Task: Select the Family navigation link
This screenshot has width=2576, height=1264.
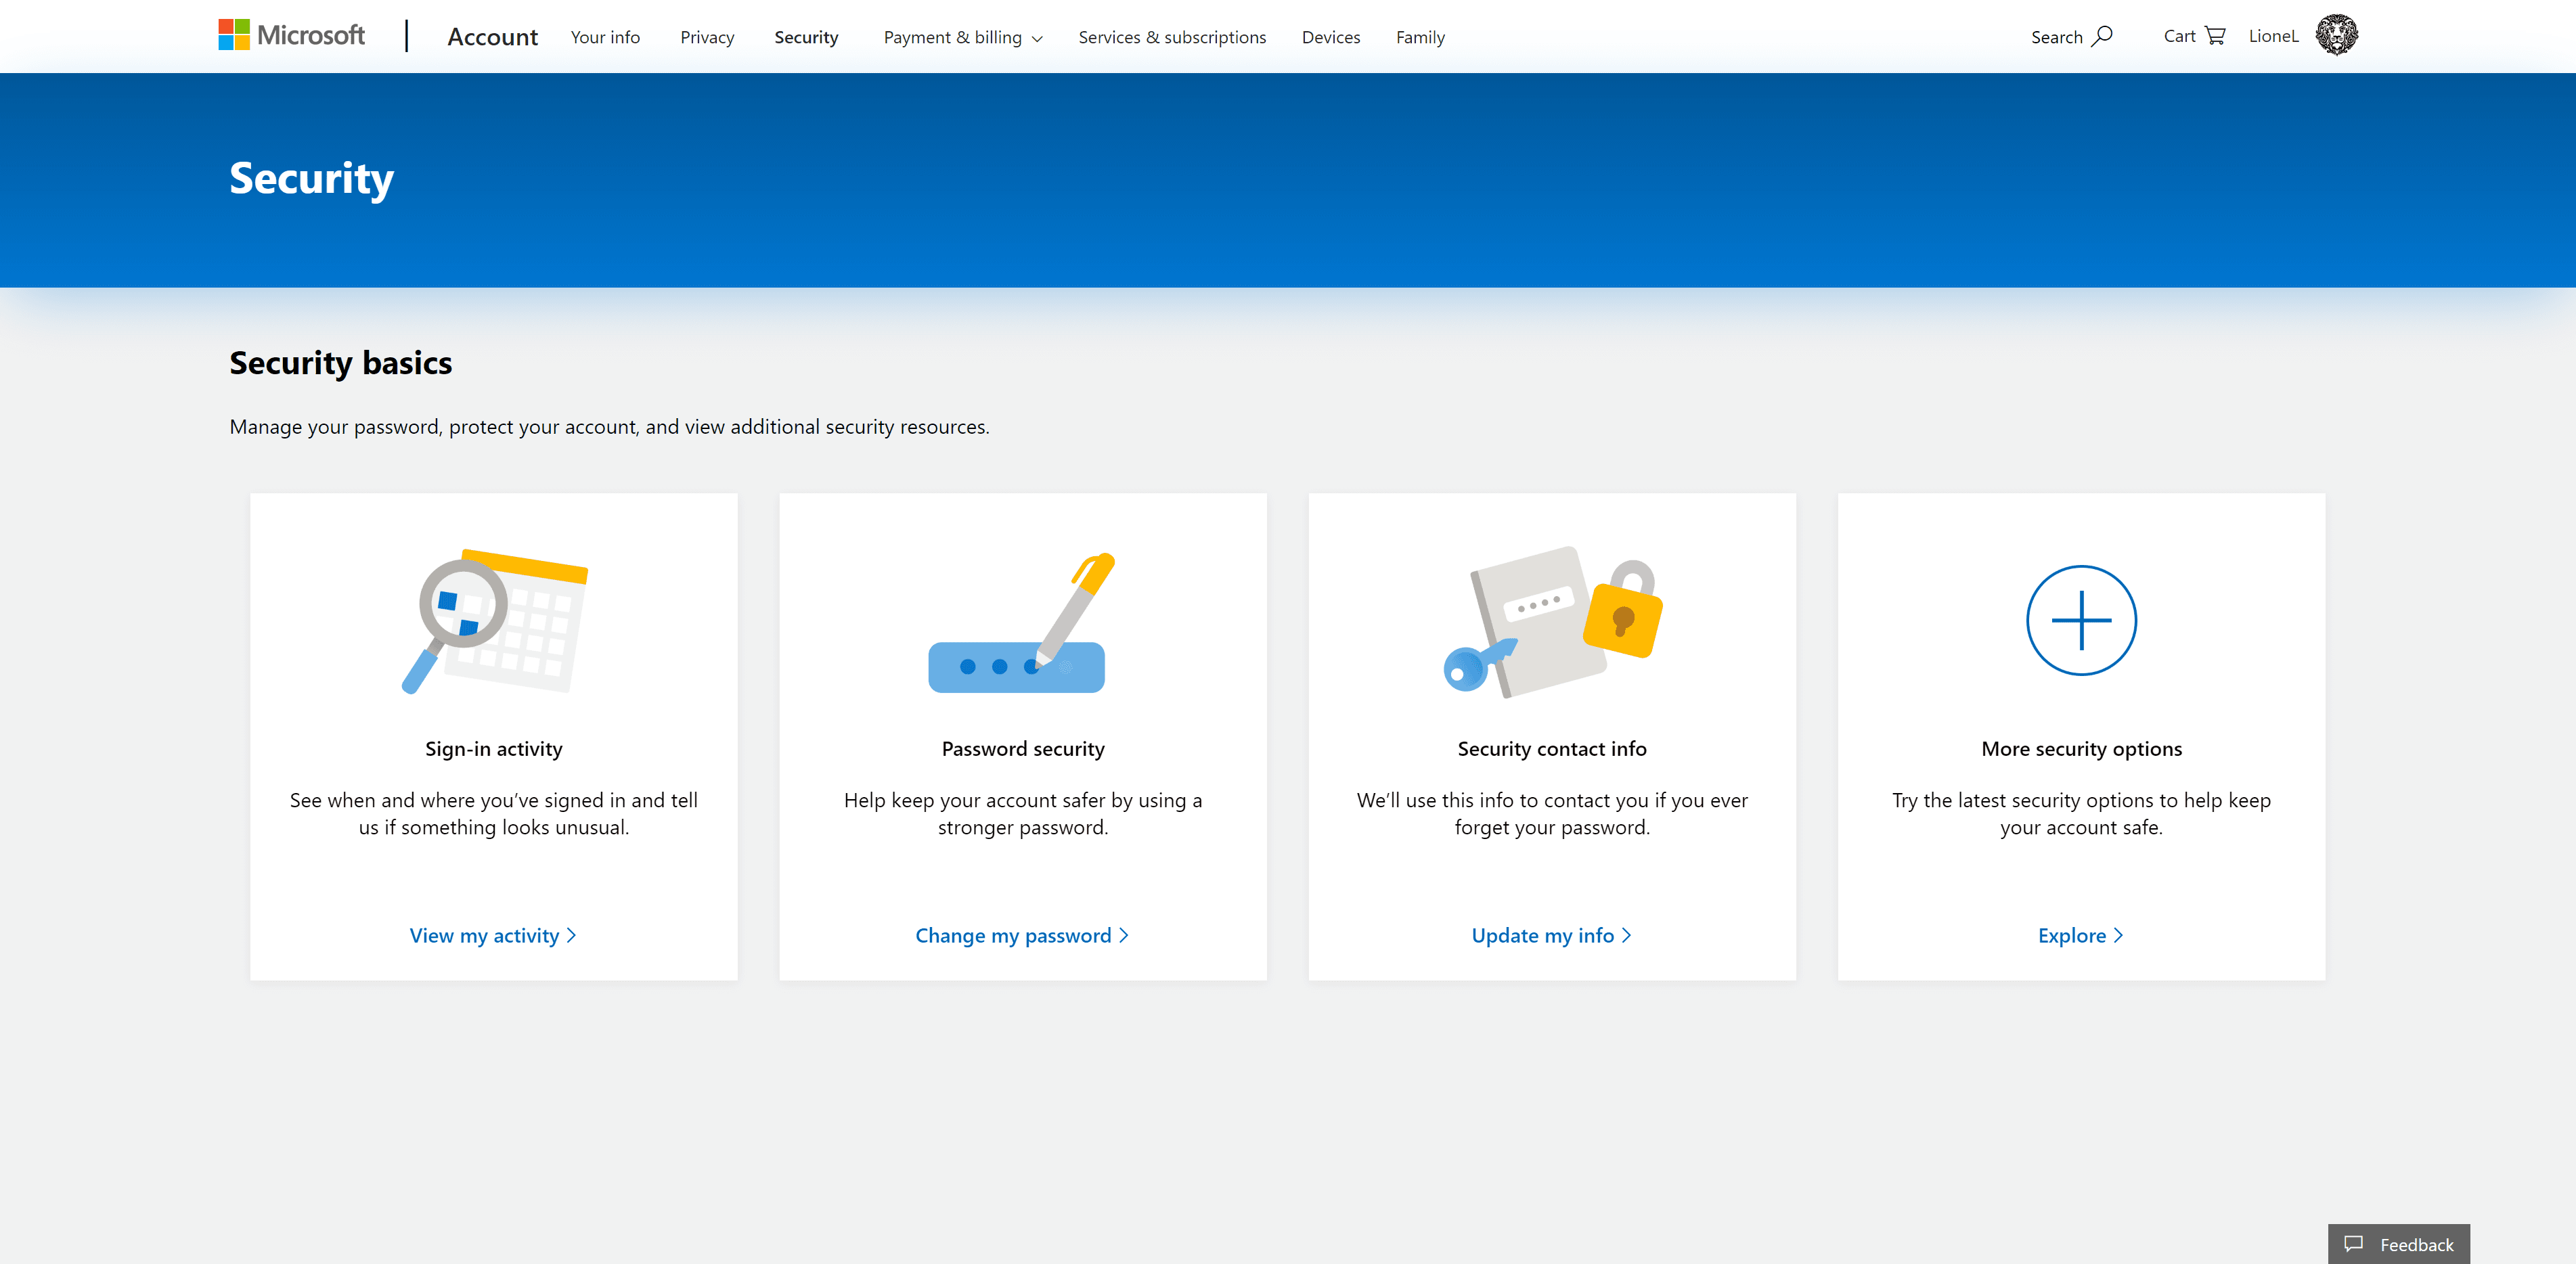Action: click(1419, 36)
